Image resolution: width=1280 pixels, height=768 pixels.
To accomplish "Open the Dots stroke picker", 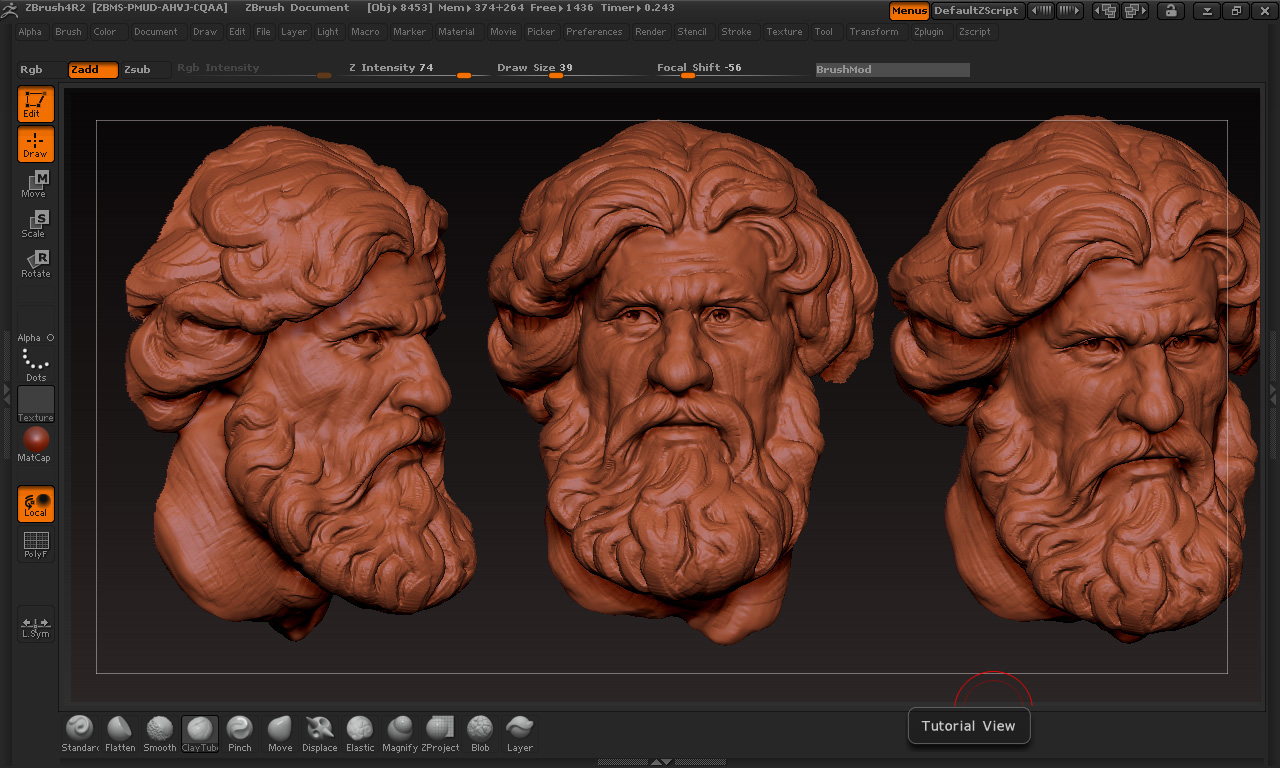I will [x=35, y=364].
